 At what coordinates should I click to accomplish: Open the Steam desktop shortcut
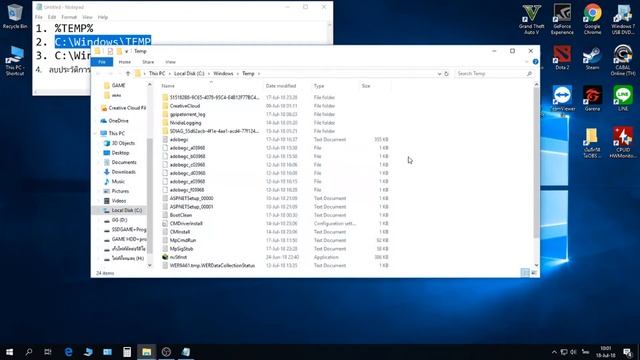point(592,58)
